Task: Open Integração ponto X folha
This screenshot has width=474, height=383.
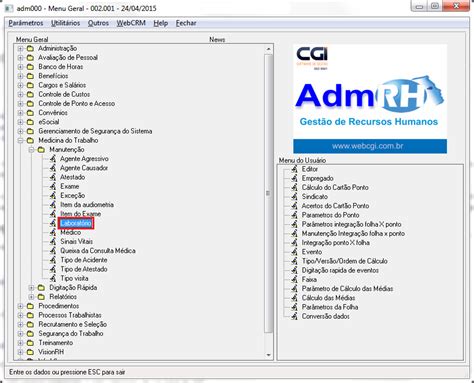Action: click(336, 243)
